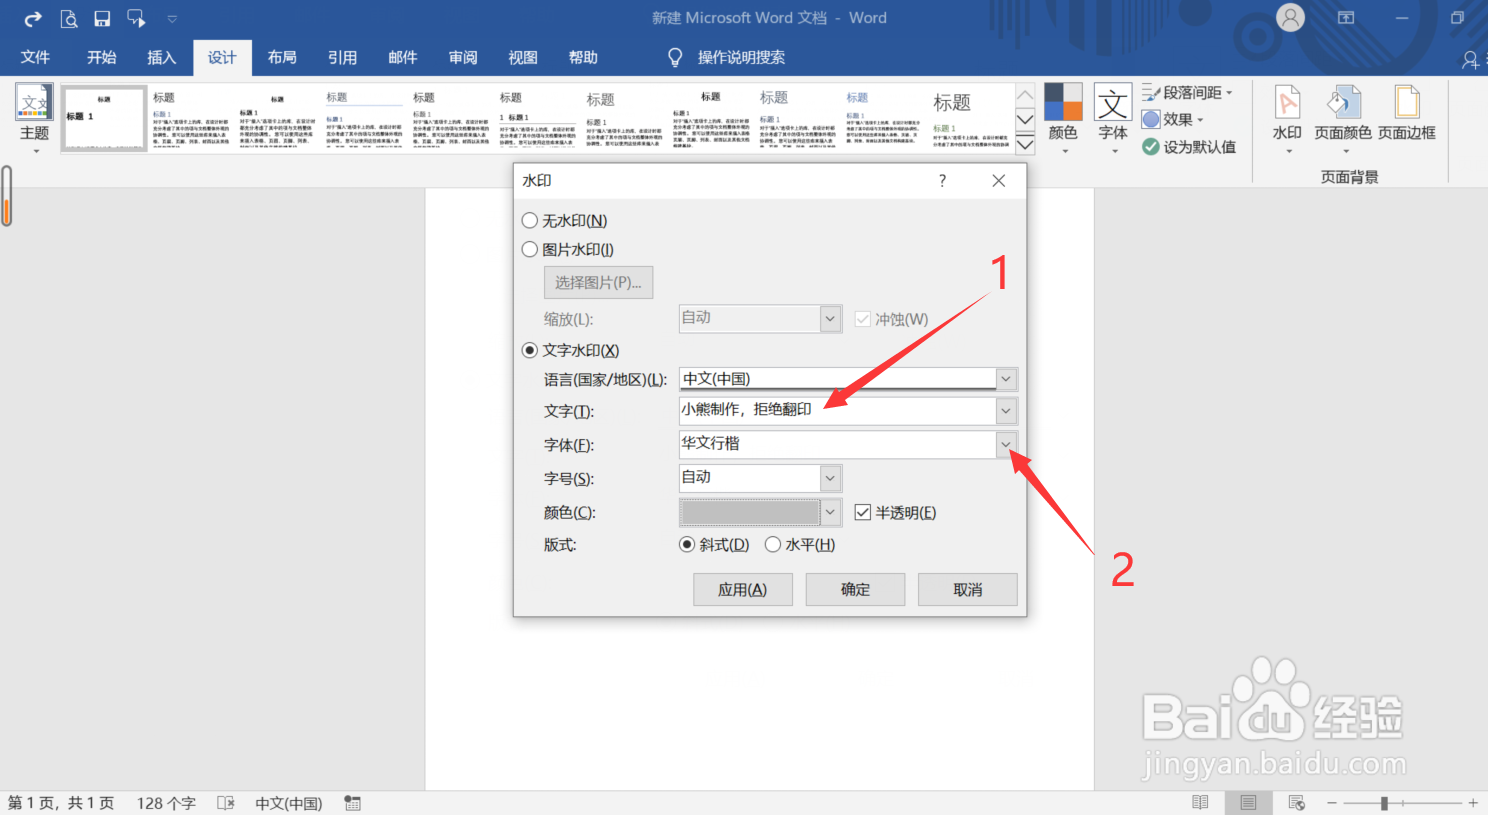Open the Watermark (水印) ribbon button
This screenshot has width=1488, height=815.
click(x=1287, y=119)
